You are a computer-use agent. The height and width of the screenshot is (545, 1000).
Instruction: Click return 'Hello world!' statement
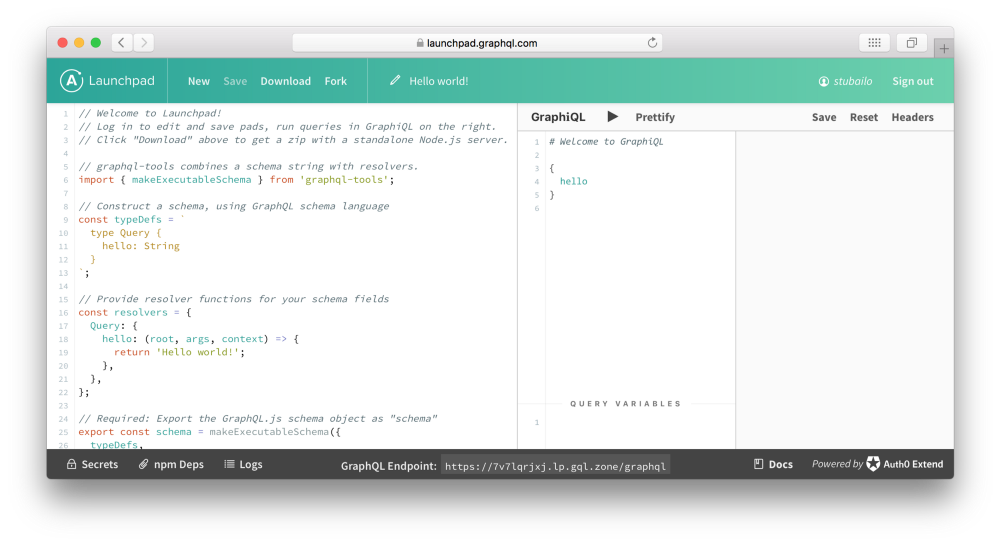[x=179, y=352]
